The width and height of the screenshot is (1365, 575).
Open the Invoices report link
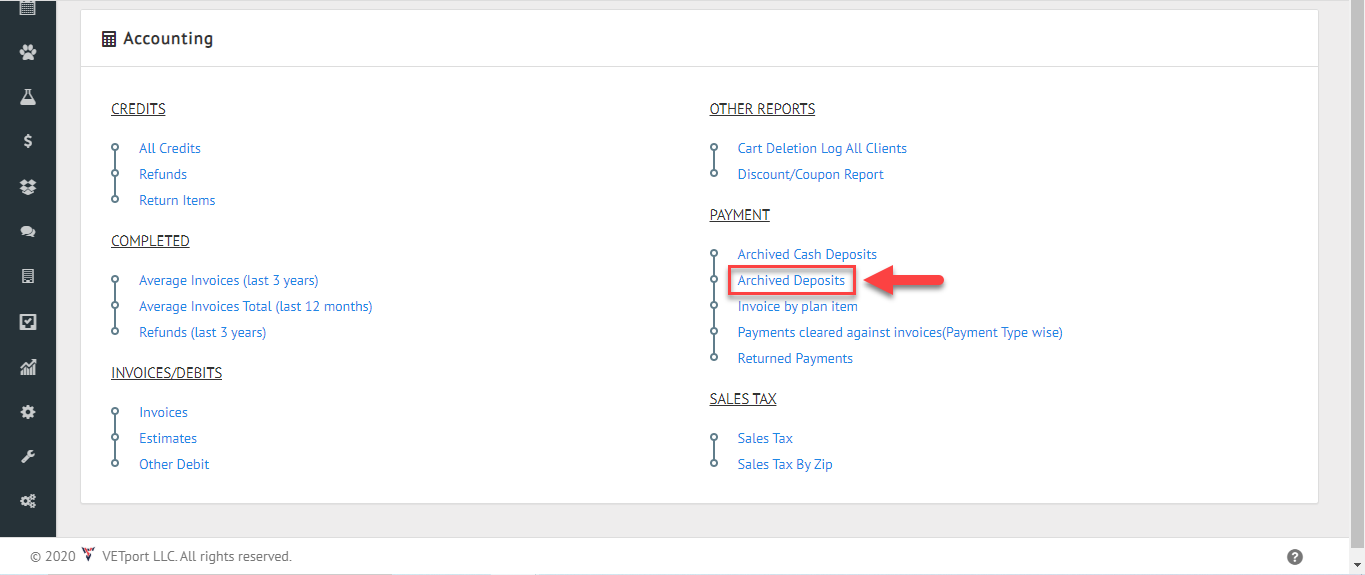click(163, 412)
